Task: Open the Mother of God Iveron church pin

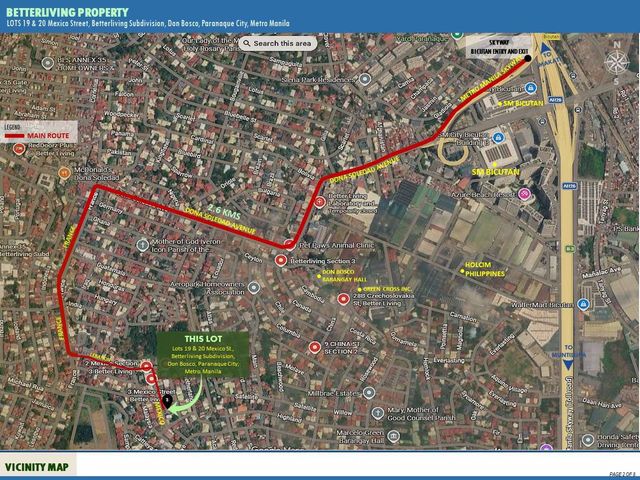Action: click(142, 245)
